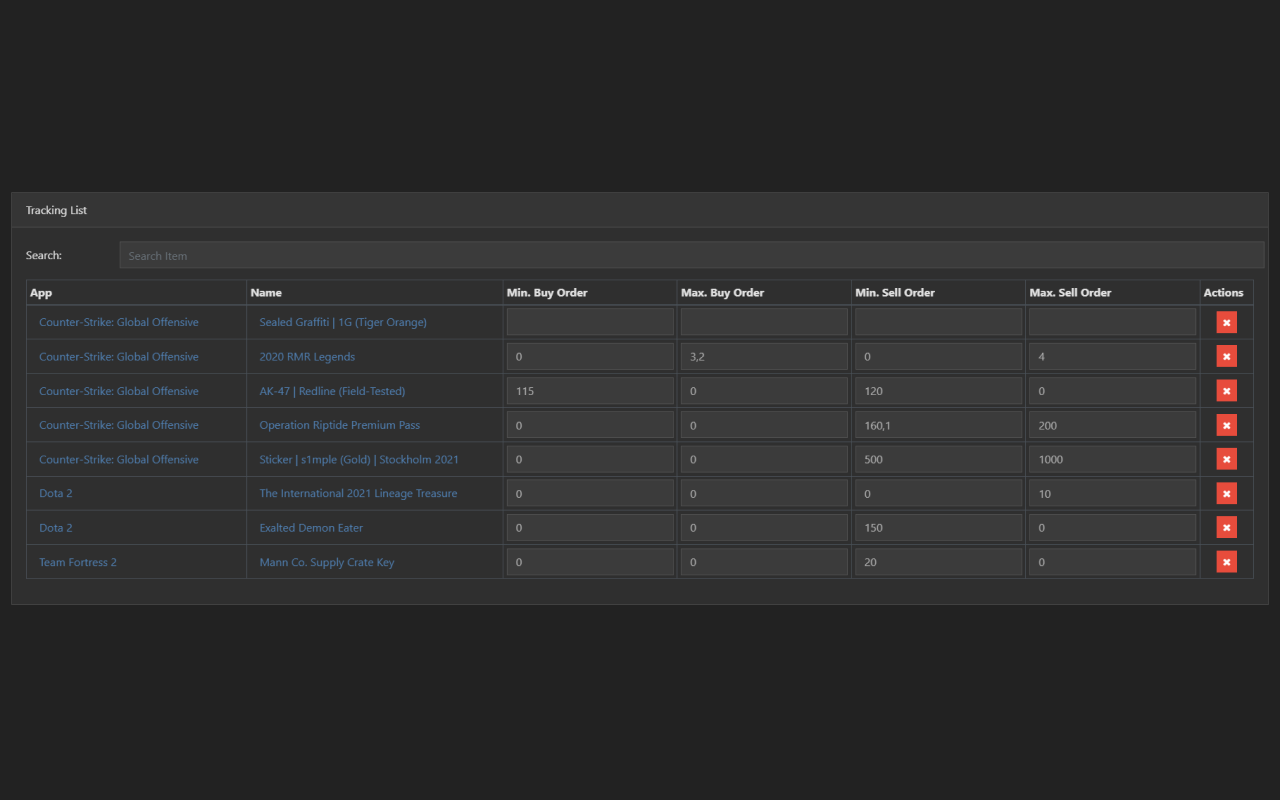
Task: Remove the Sealed Graffiti Tiger Orange row
Action: 1226,322
